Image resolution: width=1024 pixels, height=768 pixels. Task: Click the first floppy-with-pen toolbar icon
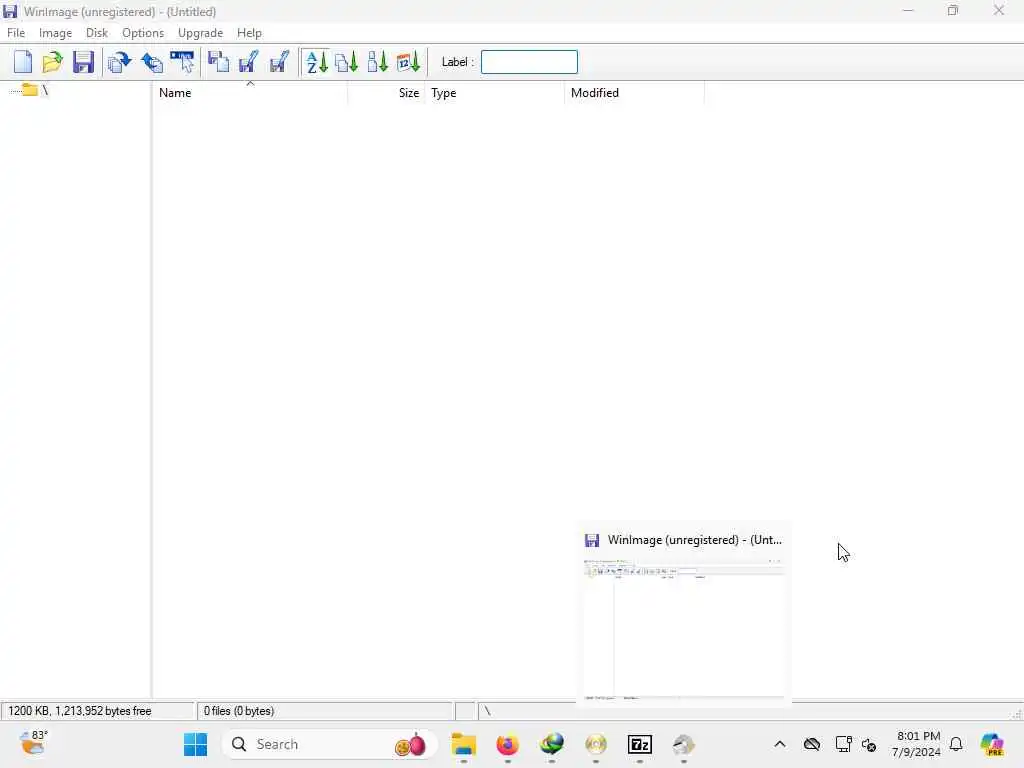[x=248, y=62]
